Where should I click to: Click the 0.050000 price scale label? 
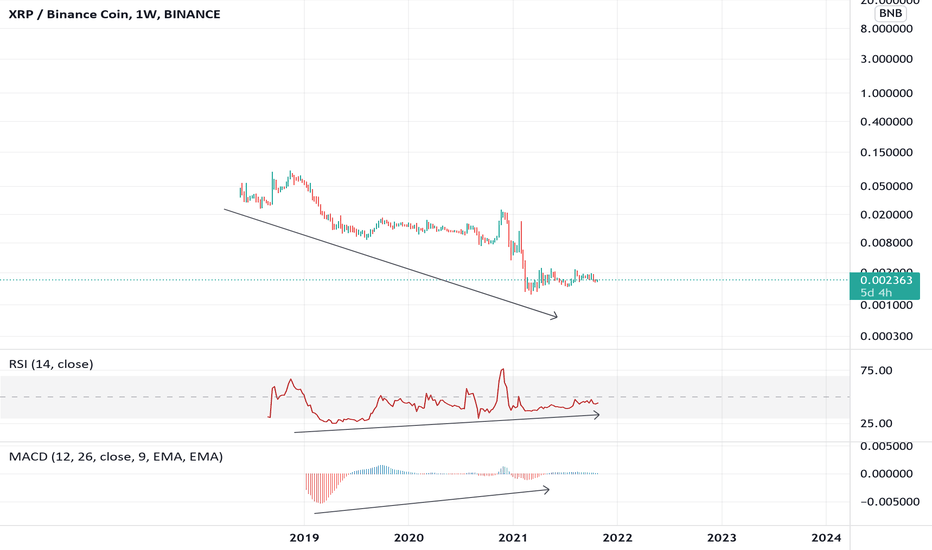[886, 186]
